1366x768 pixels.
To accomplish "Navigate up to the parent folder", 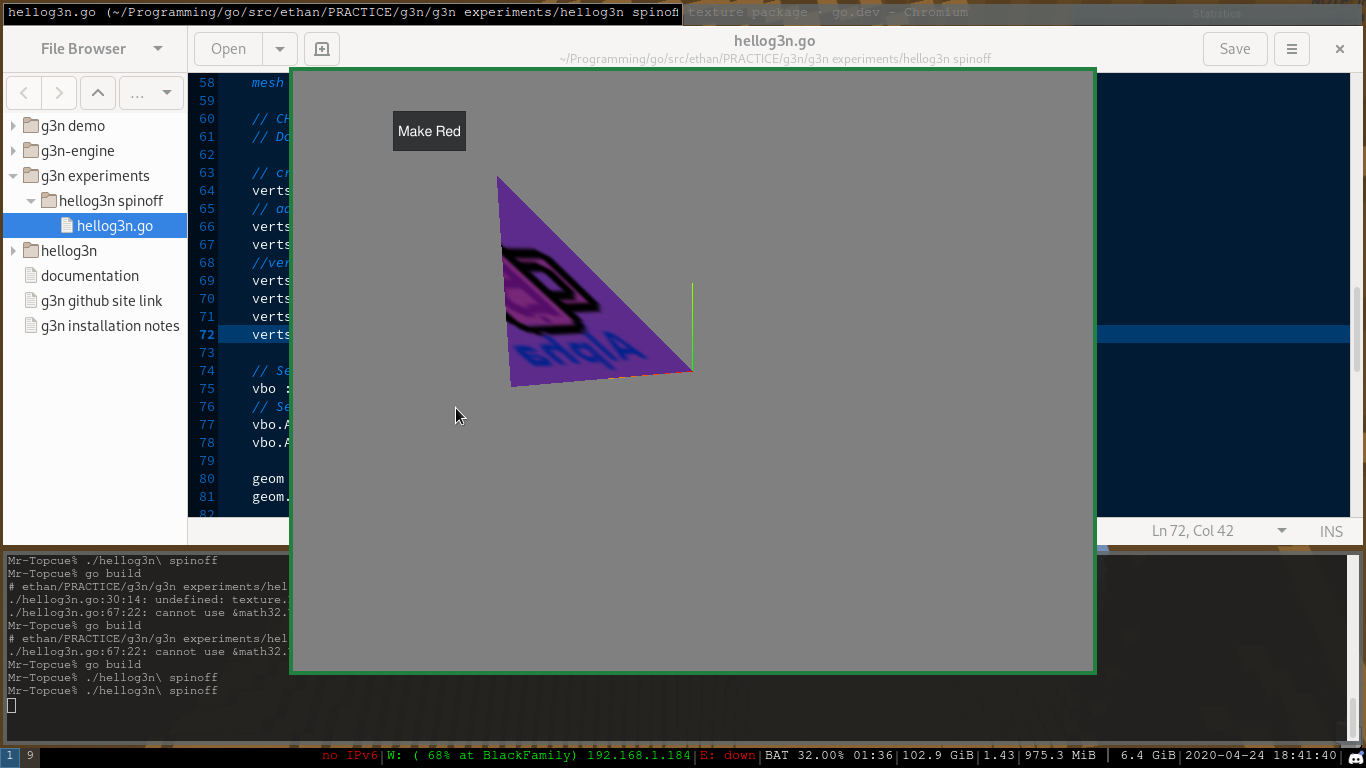I will tap(97, 93).
